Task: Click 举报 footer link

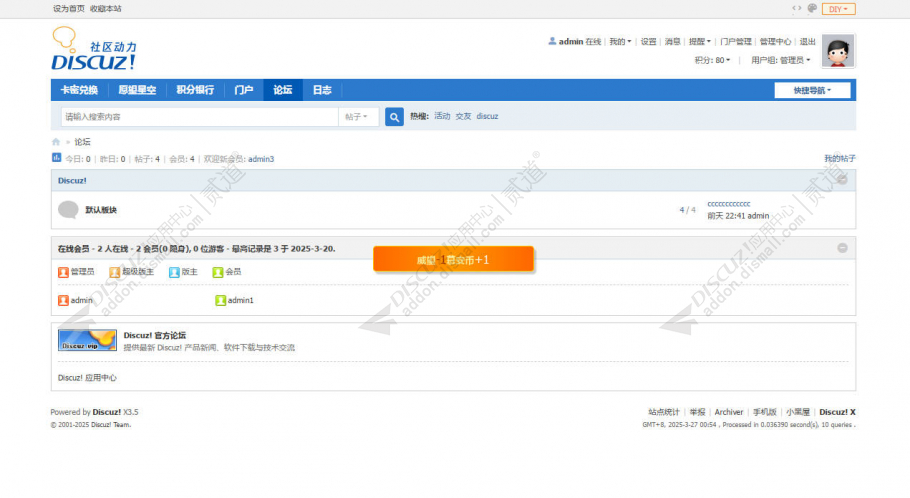Action: tap(698, 412)
